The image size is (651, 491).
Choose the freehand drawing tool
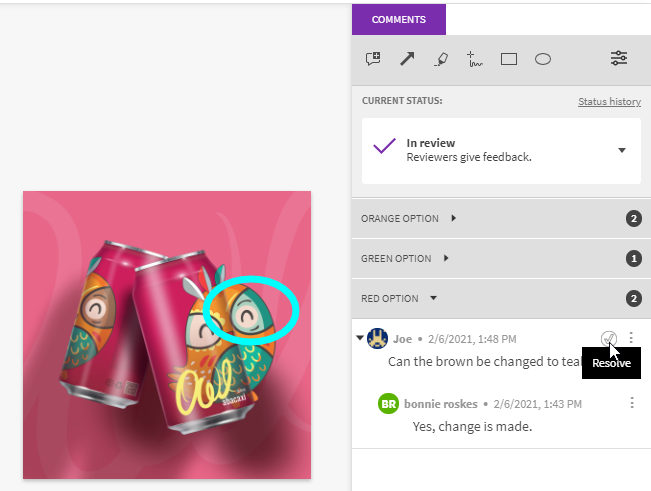click(x=475, y=59)
